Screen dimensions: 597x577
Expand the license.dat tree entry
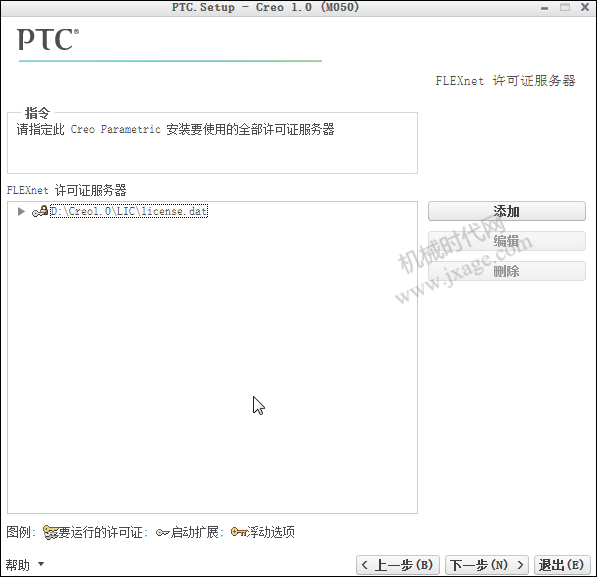pyautogui.click(x=21, y=211)
